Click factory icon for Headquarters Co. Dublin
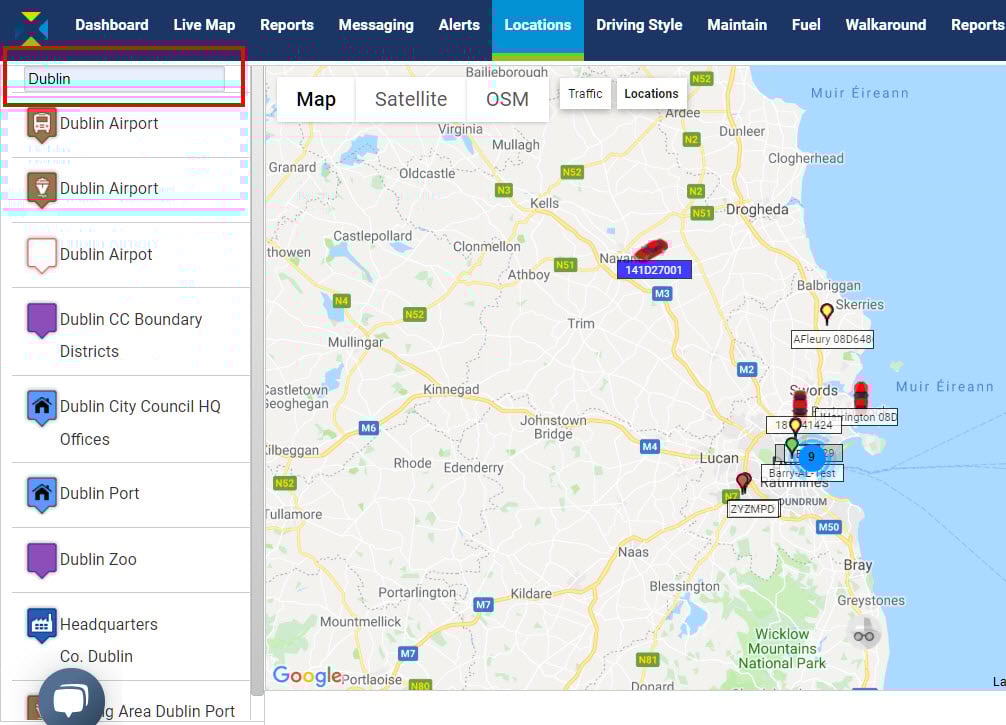The width and height of the screenshot is (1006, 725). pyautogui.click(x=42, y=626)
